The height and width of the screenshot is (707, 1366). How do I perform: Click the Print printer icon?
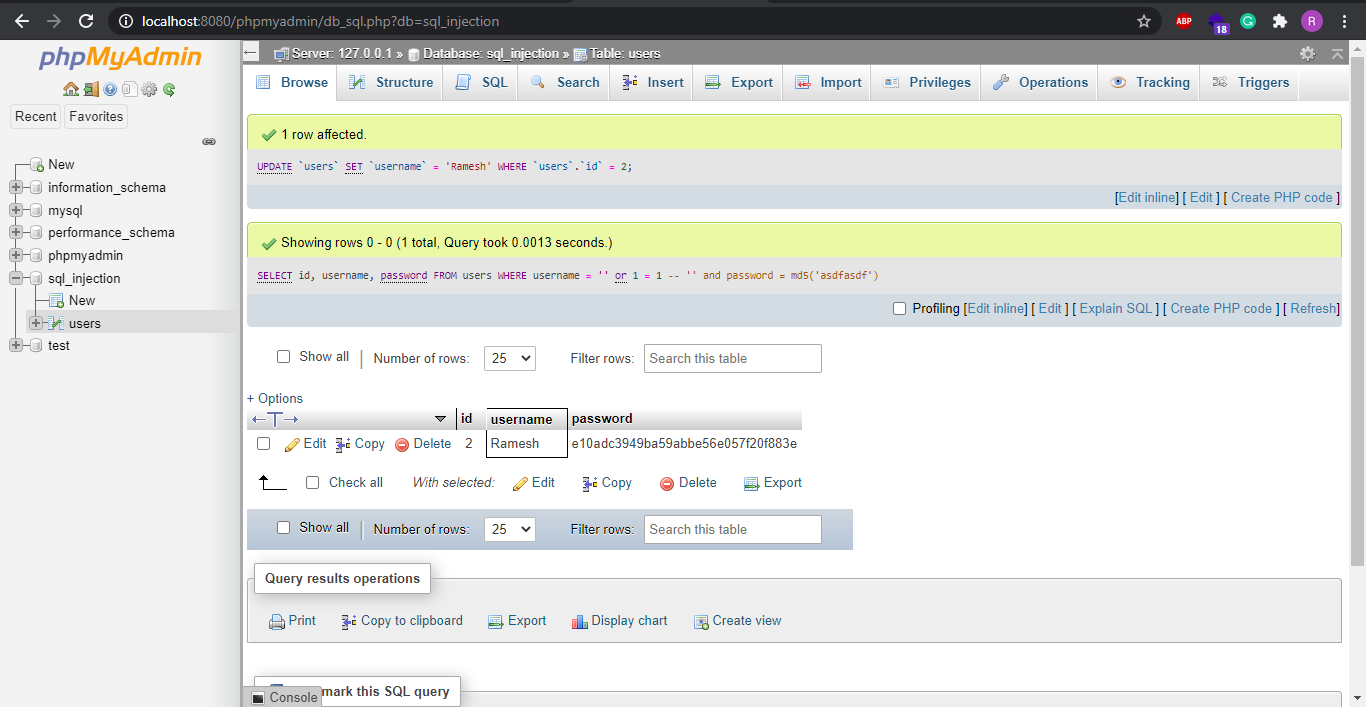tap(277, 621)
